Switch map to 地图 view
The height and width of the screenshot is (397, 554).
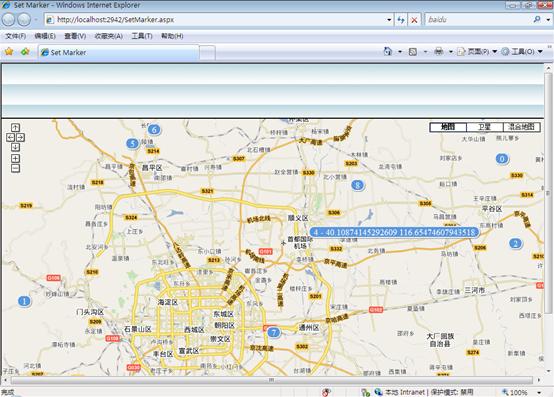pyautogui.click(x=448, y=127)
